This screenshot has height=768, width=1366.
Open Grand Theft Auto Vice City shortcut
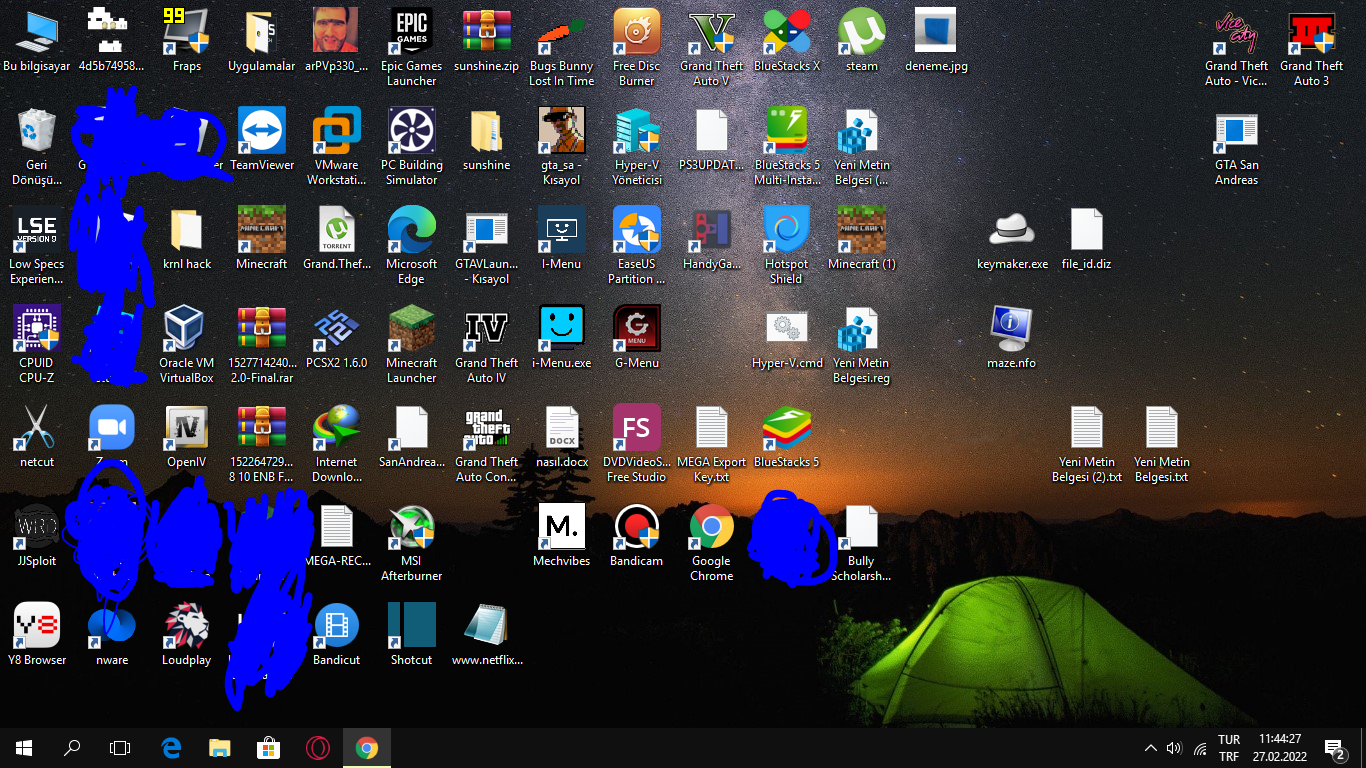point(1237,48)
